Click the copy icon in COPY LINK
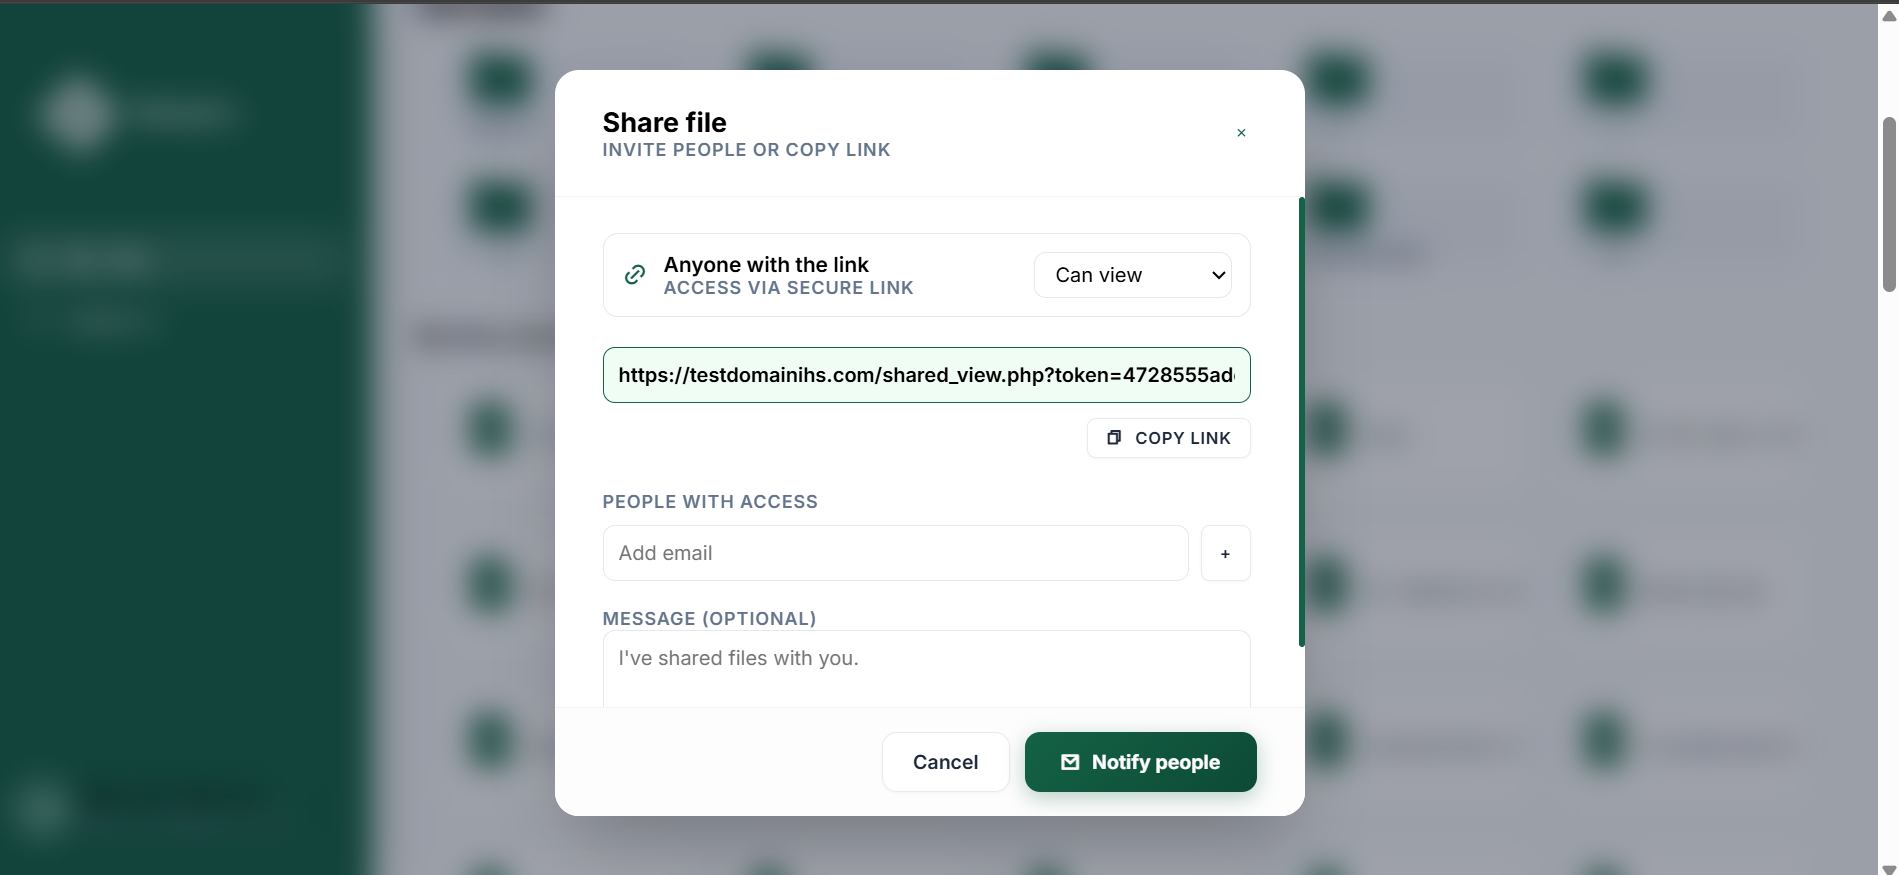Image resolution: width=1899 pixels, height=875 pixels. tap(1114, 438)
